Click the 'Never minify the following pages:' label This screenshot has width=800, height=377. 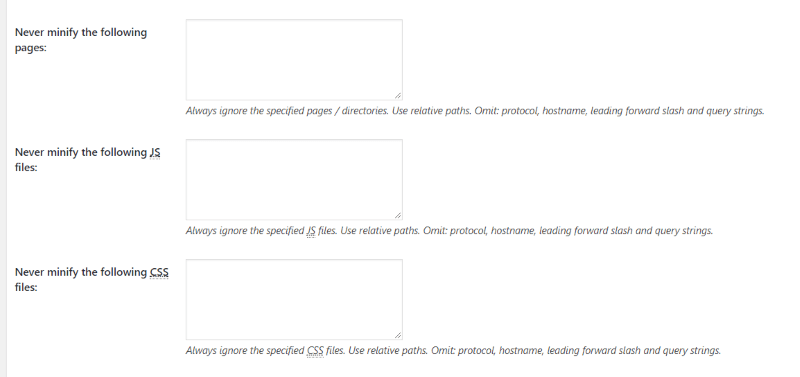pos(81,40)
